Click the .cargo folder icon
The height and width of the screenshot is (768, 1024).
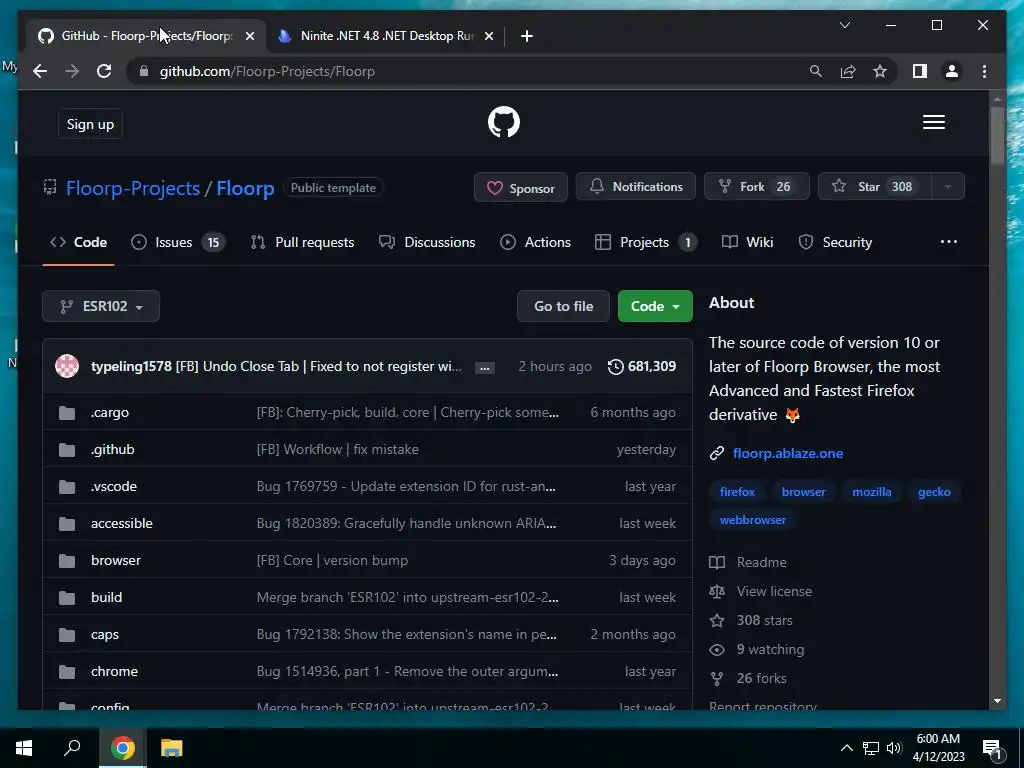67,413
